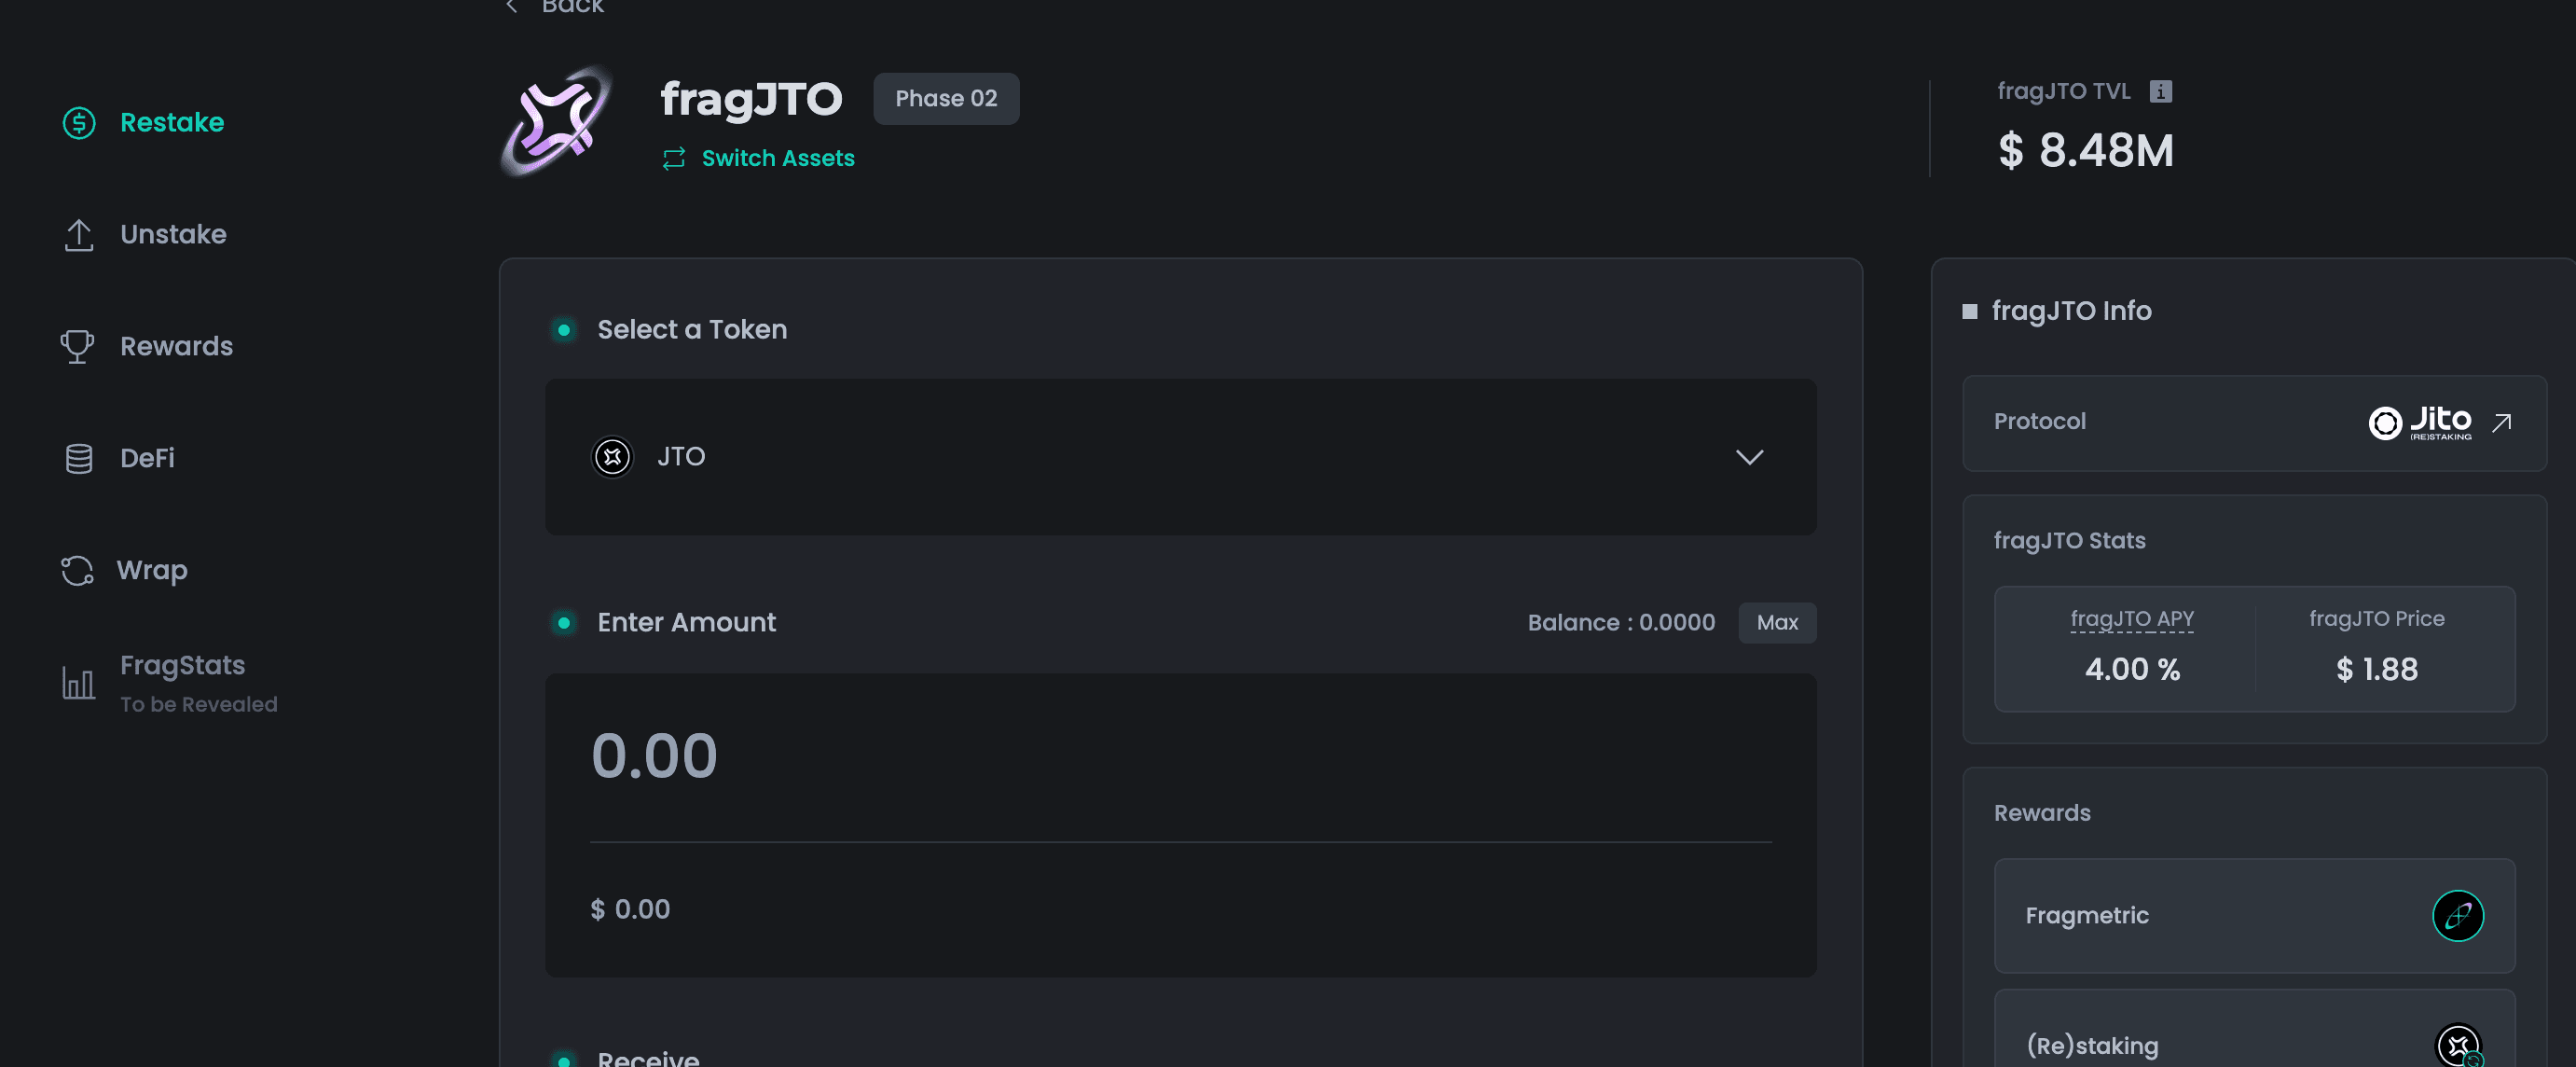This screenshot has width=2576, height=1067.
Task: Expand the JTO token dropdown chevron
Action: point(1749,457)
